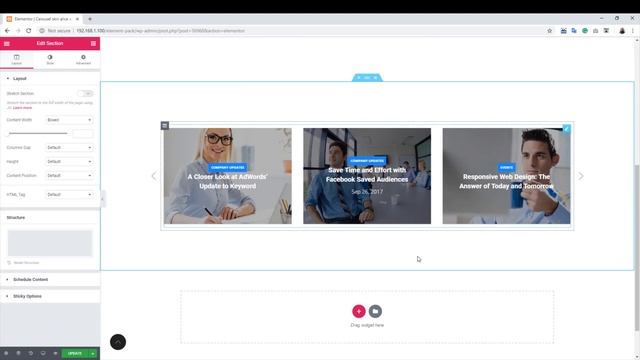Viewport: 640px width, 360px height.
Task: Click the column handle icon
Action: (x=164, y=126)
